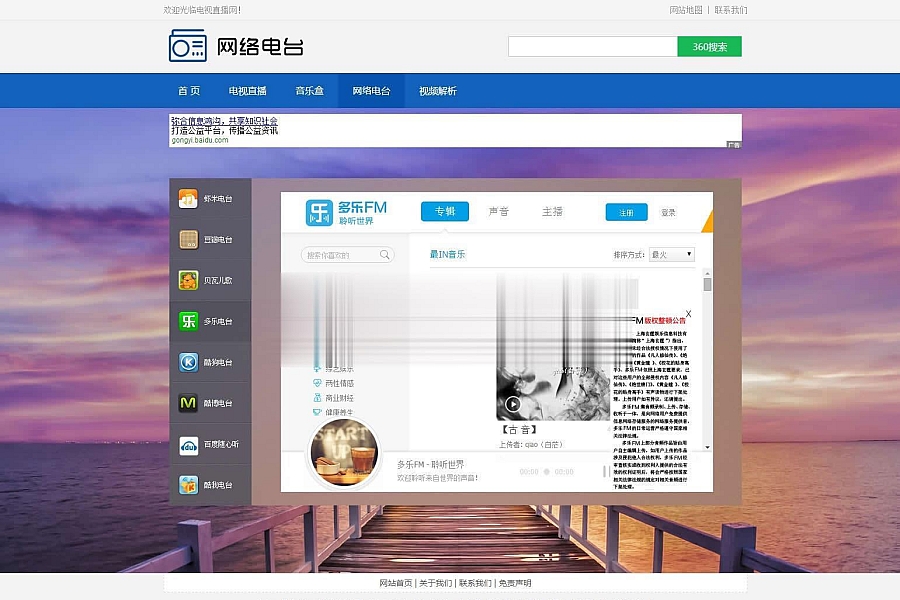This screenshot has height=600, width=900.
Task: Click the playback progress dot in player
Action: [x=546, y=471]
